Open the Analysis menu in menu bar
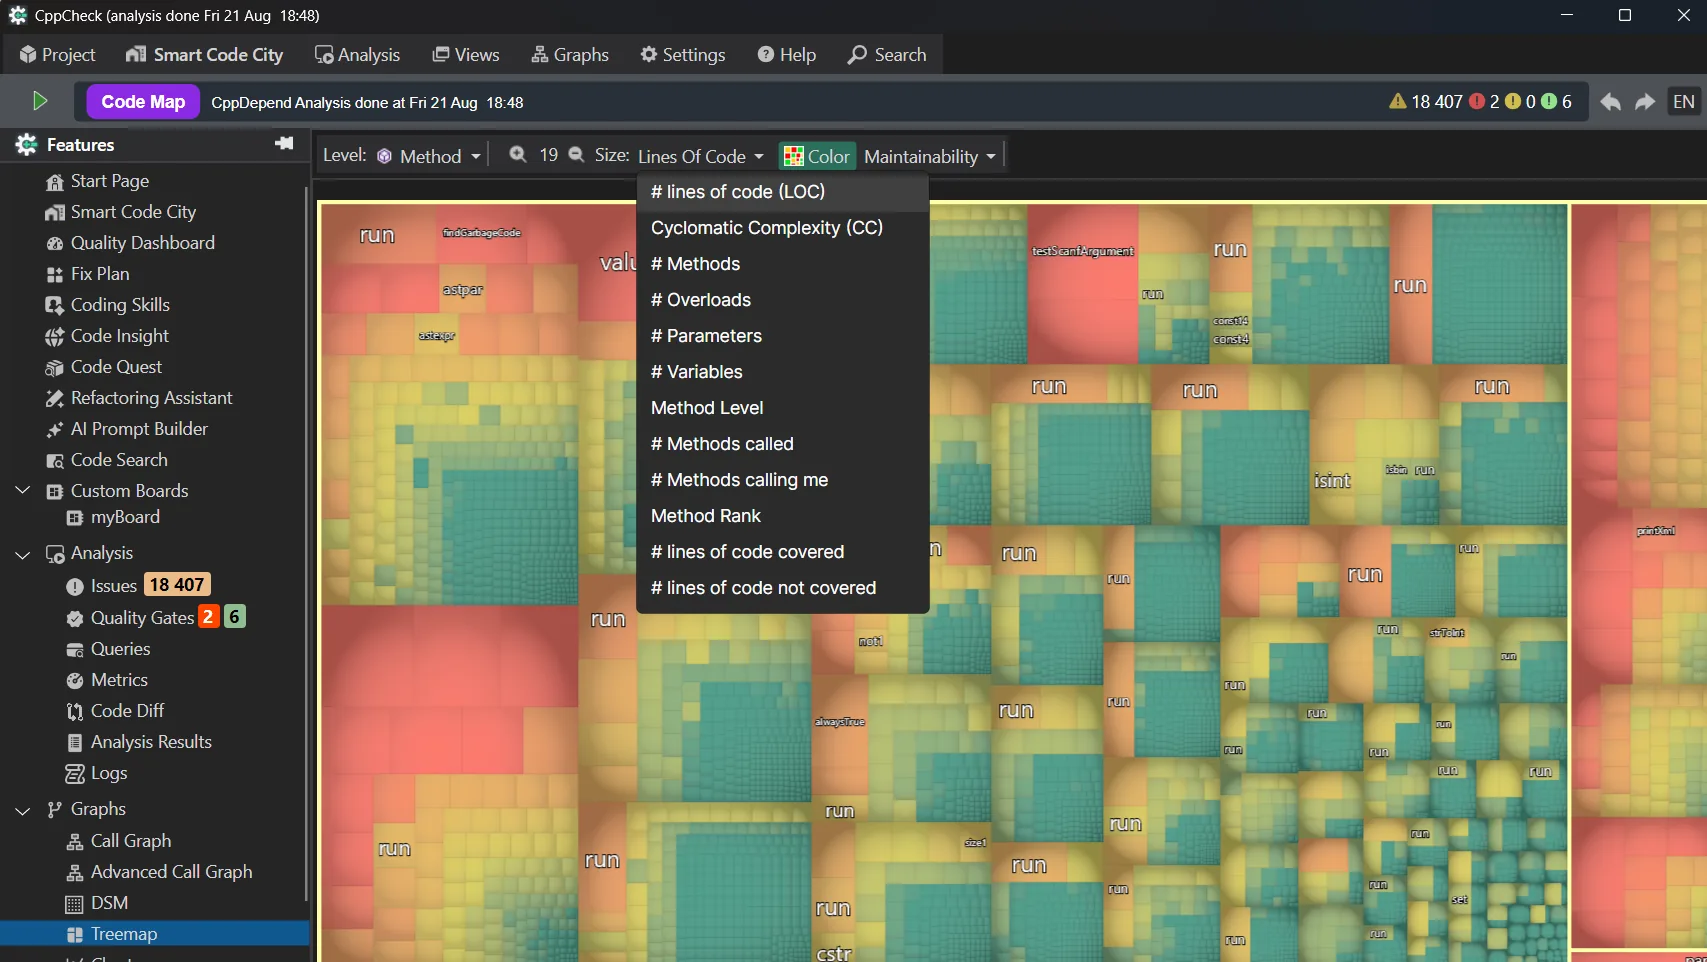Image resolution: width=1707 pixels, height=962 pixels. coord(357,54)
